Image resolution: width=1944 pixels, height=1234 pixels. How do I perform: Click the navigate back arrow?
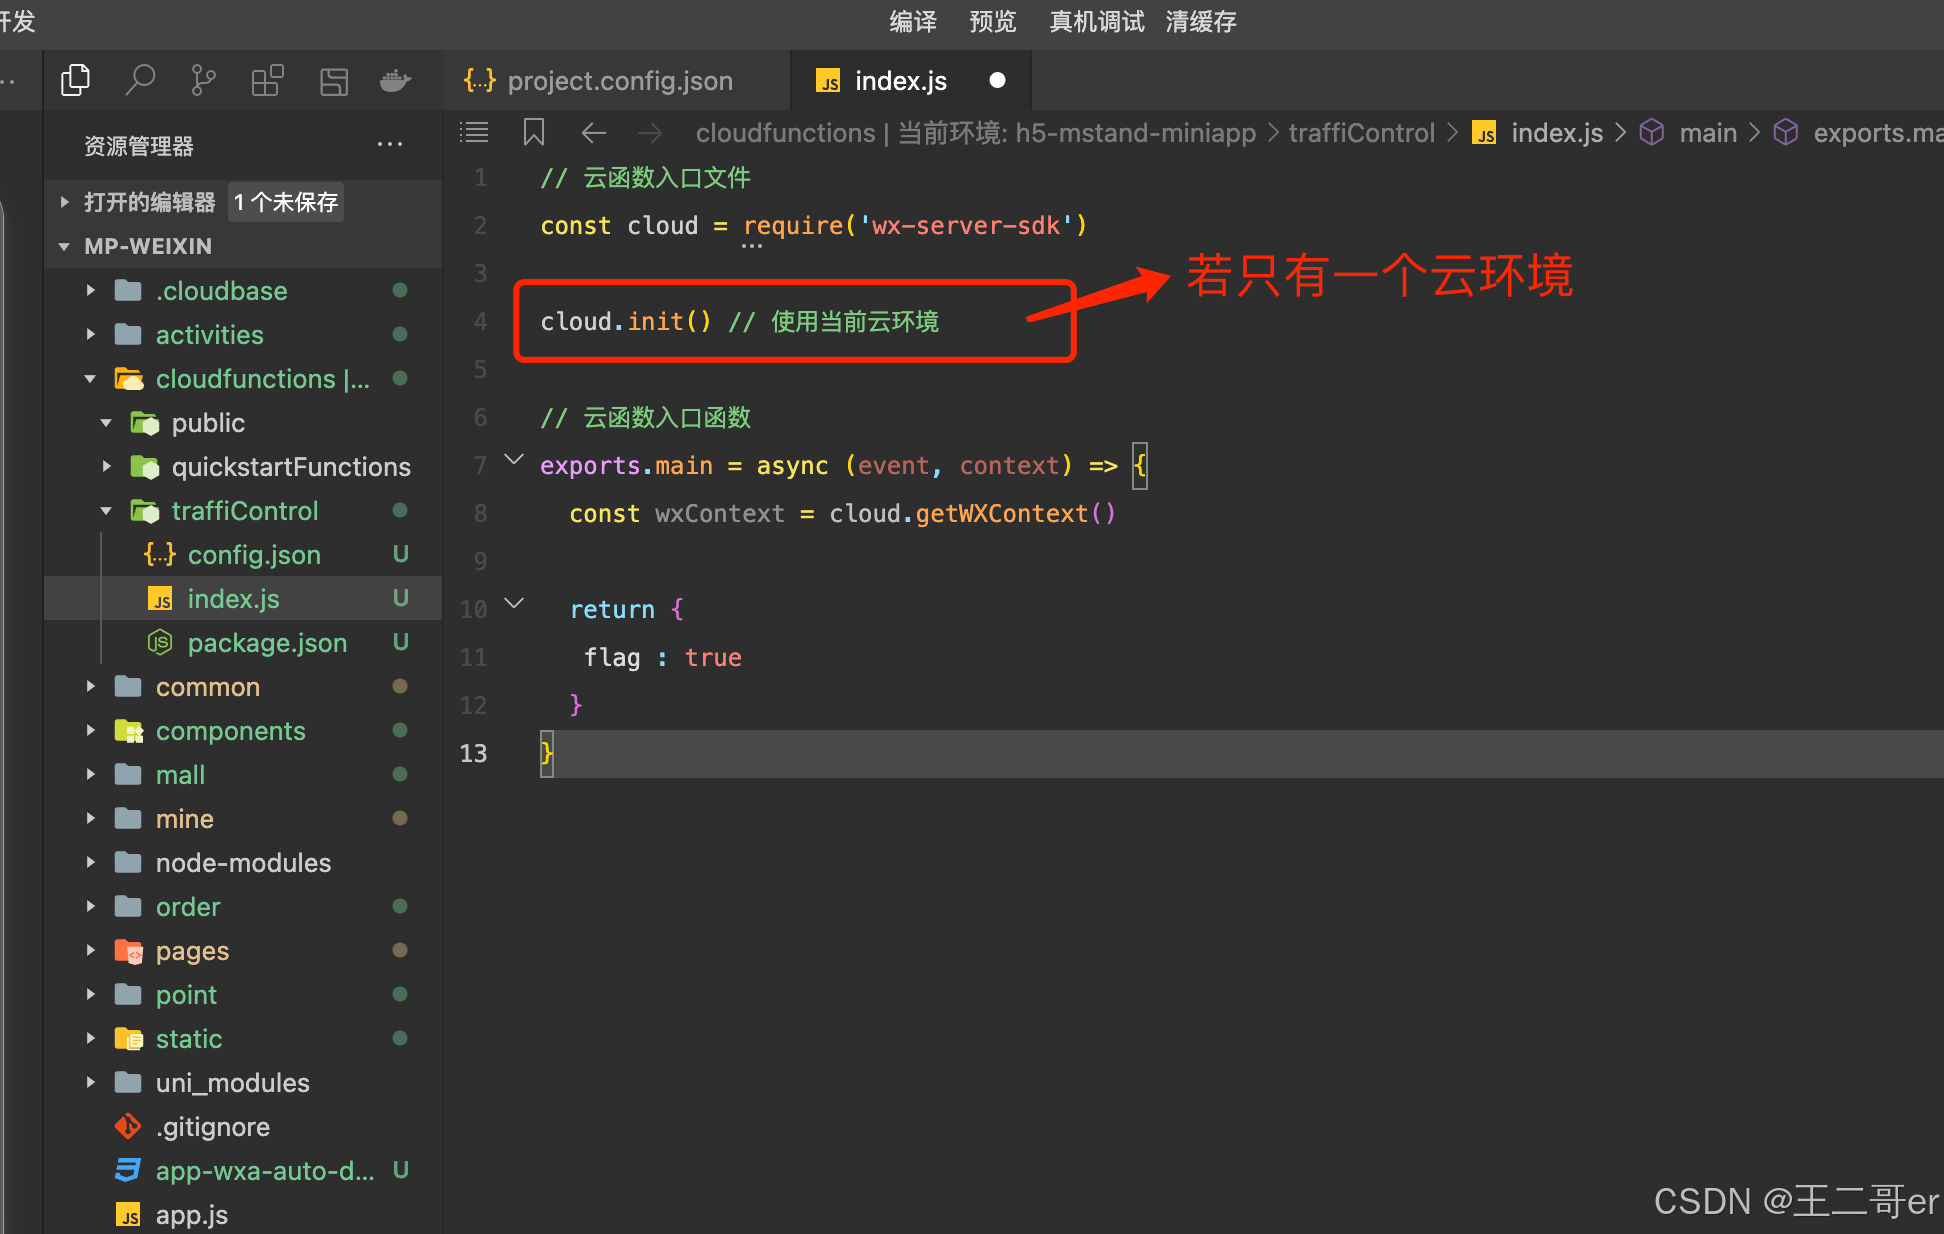(594, 133)
